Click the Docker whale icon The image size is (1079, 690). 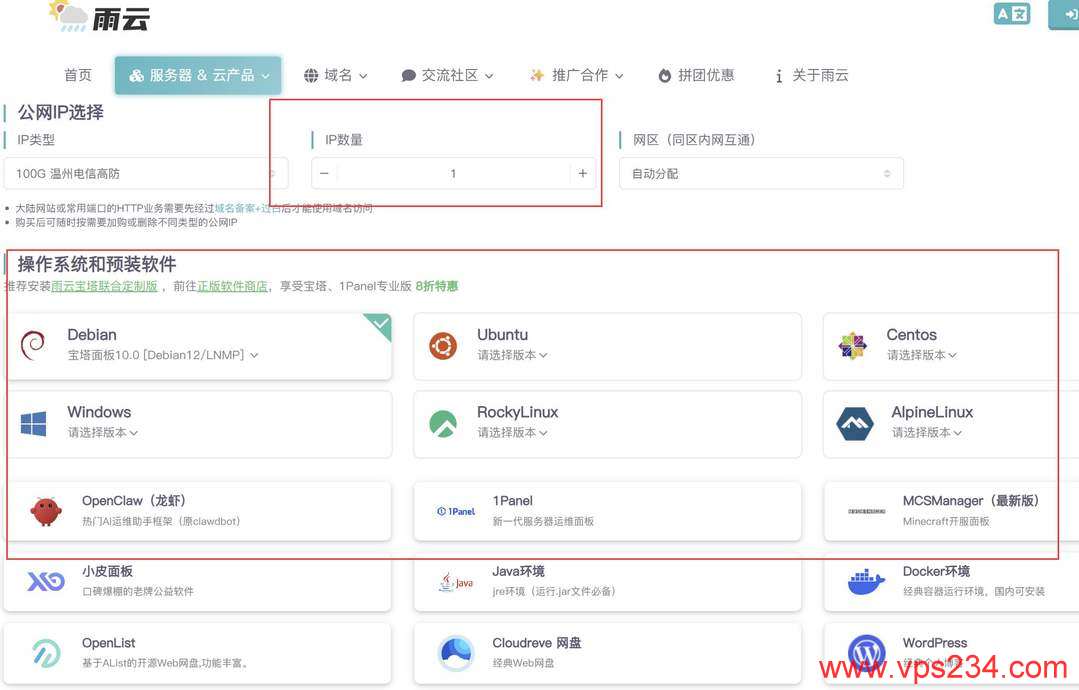point(866,582)
